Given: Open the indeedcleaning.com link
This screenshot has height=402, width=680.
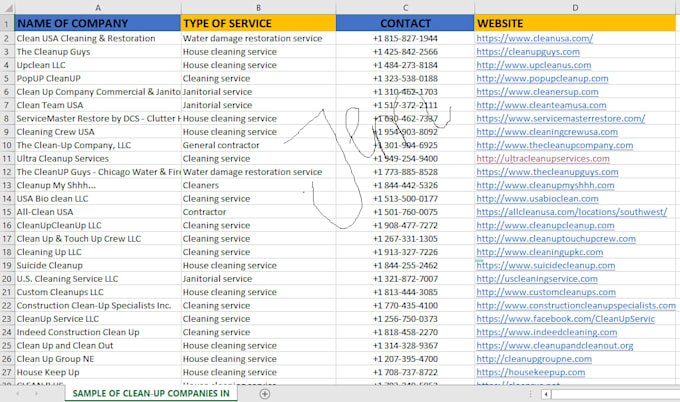Looking at the screenshot, I should [546, 332].
